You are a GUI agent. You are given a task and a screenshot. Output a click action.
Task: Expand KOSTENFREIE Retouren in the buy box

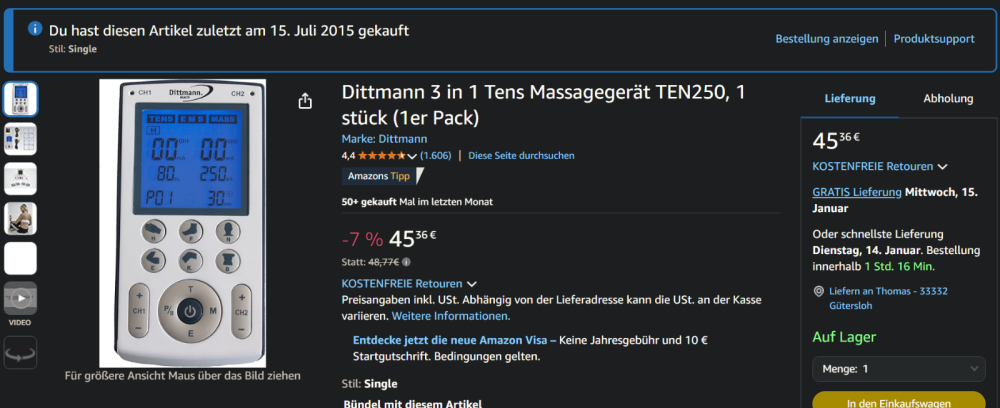coord(880,166)
